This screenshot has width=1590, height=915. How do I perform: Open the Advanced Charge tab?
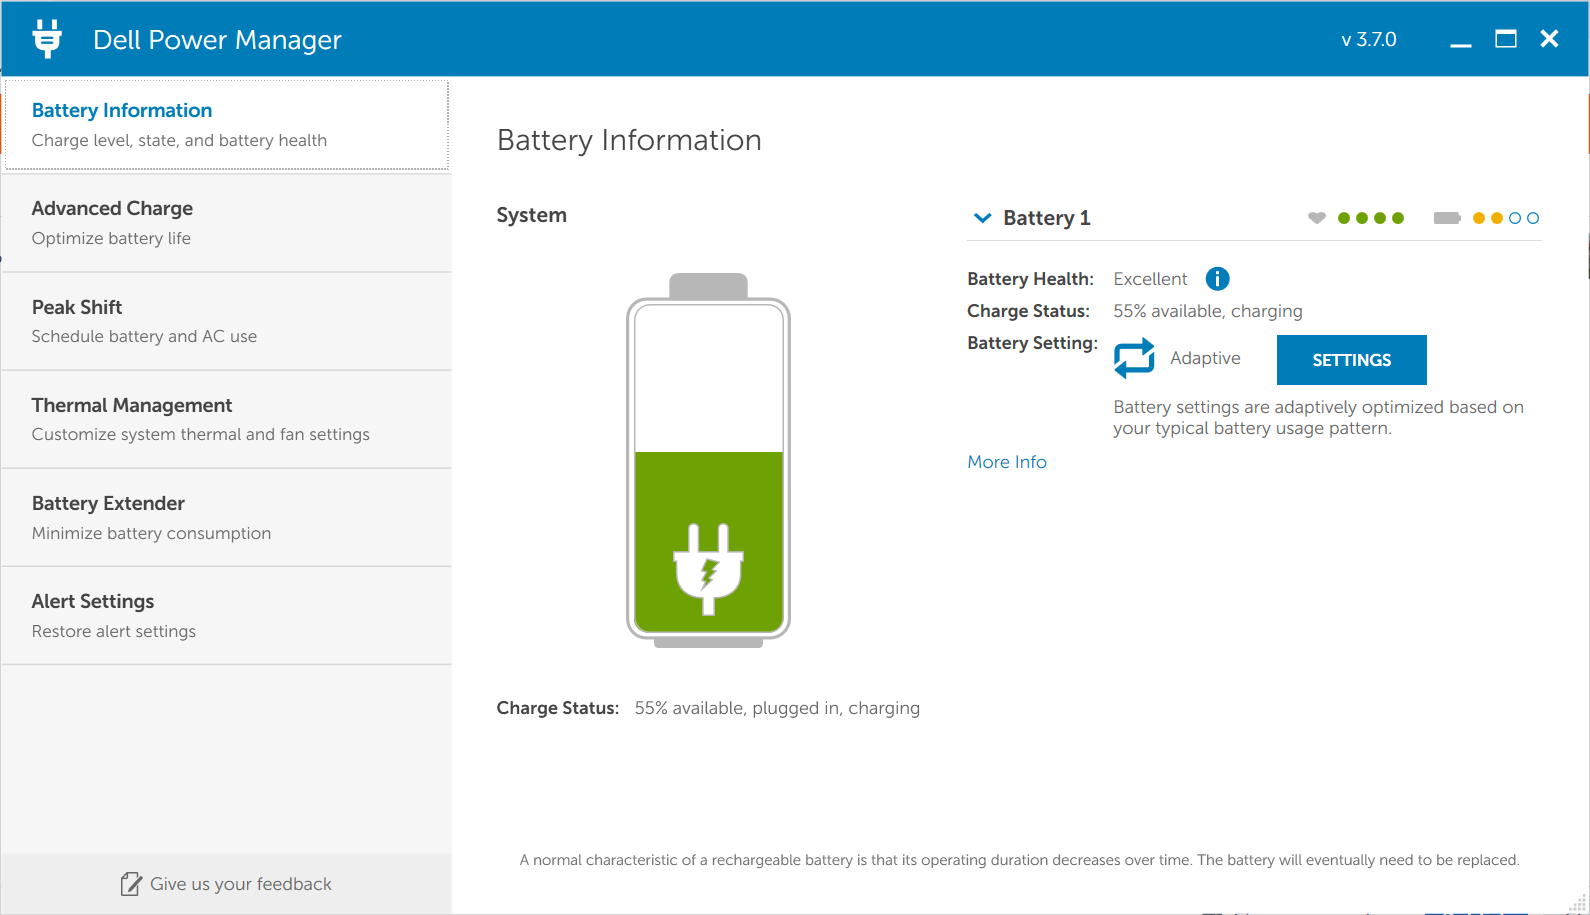pyautogui.click(x=227, y=223)
